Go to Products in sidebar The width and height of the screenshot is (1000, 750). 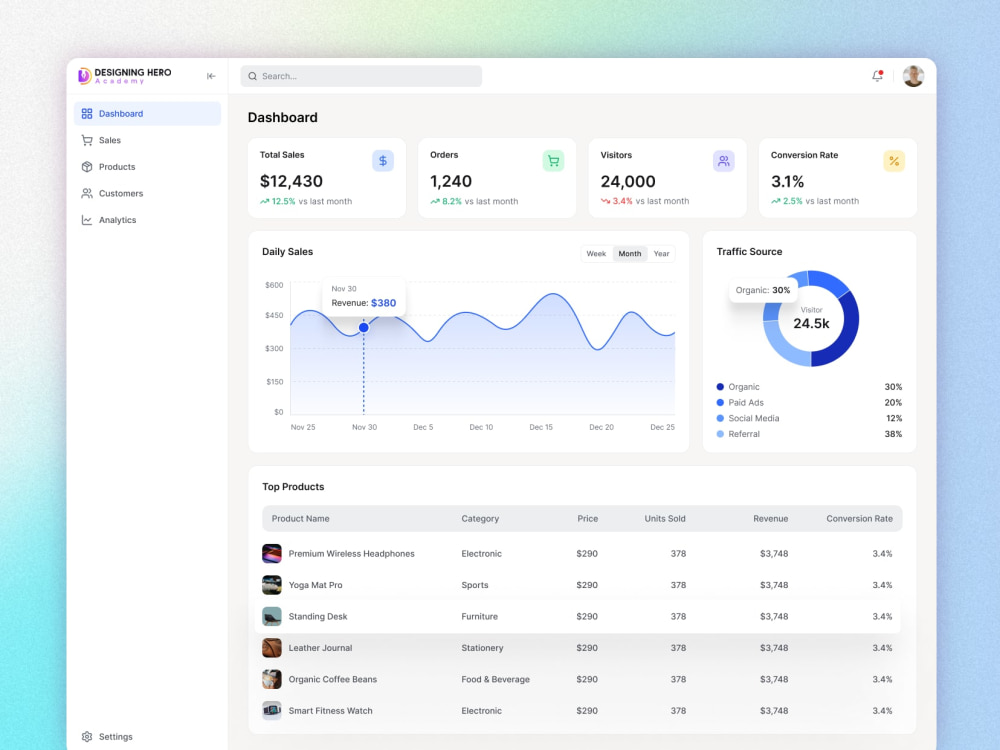point(147,167)
